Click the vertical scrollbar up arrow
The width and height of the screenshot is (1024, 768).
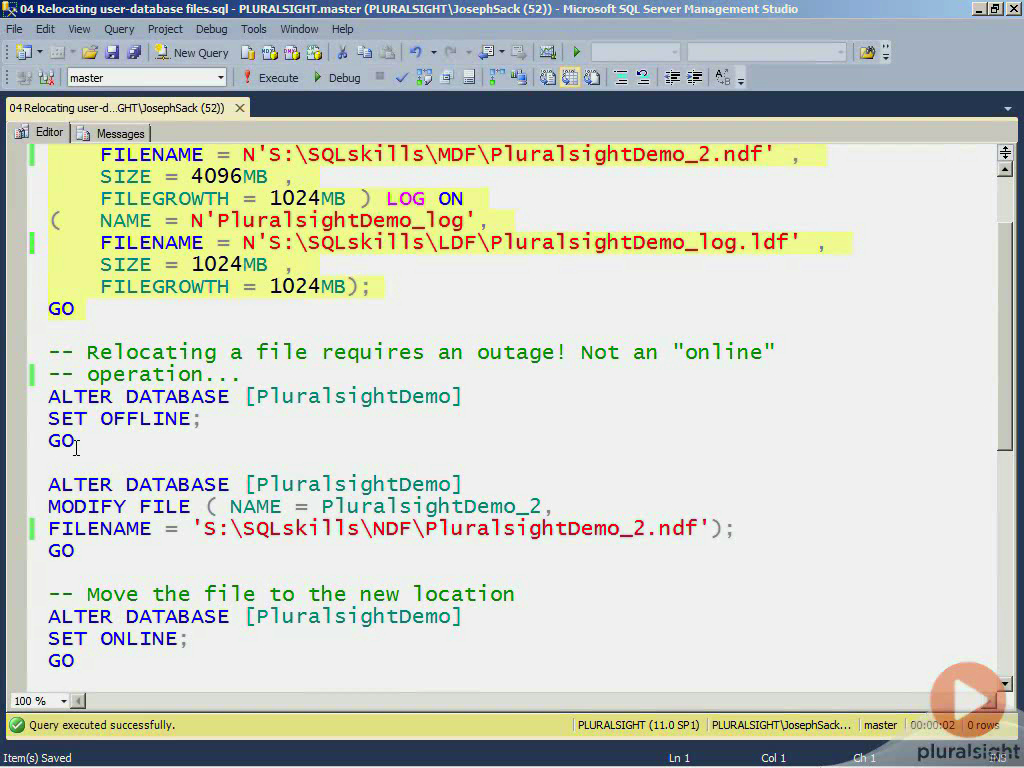pos(1005,170)
